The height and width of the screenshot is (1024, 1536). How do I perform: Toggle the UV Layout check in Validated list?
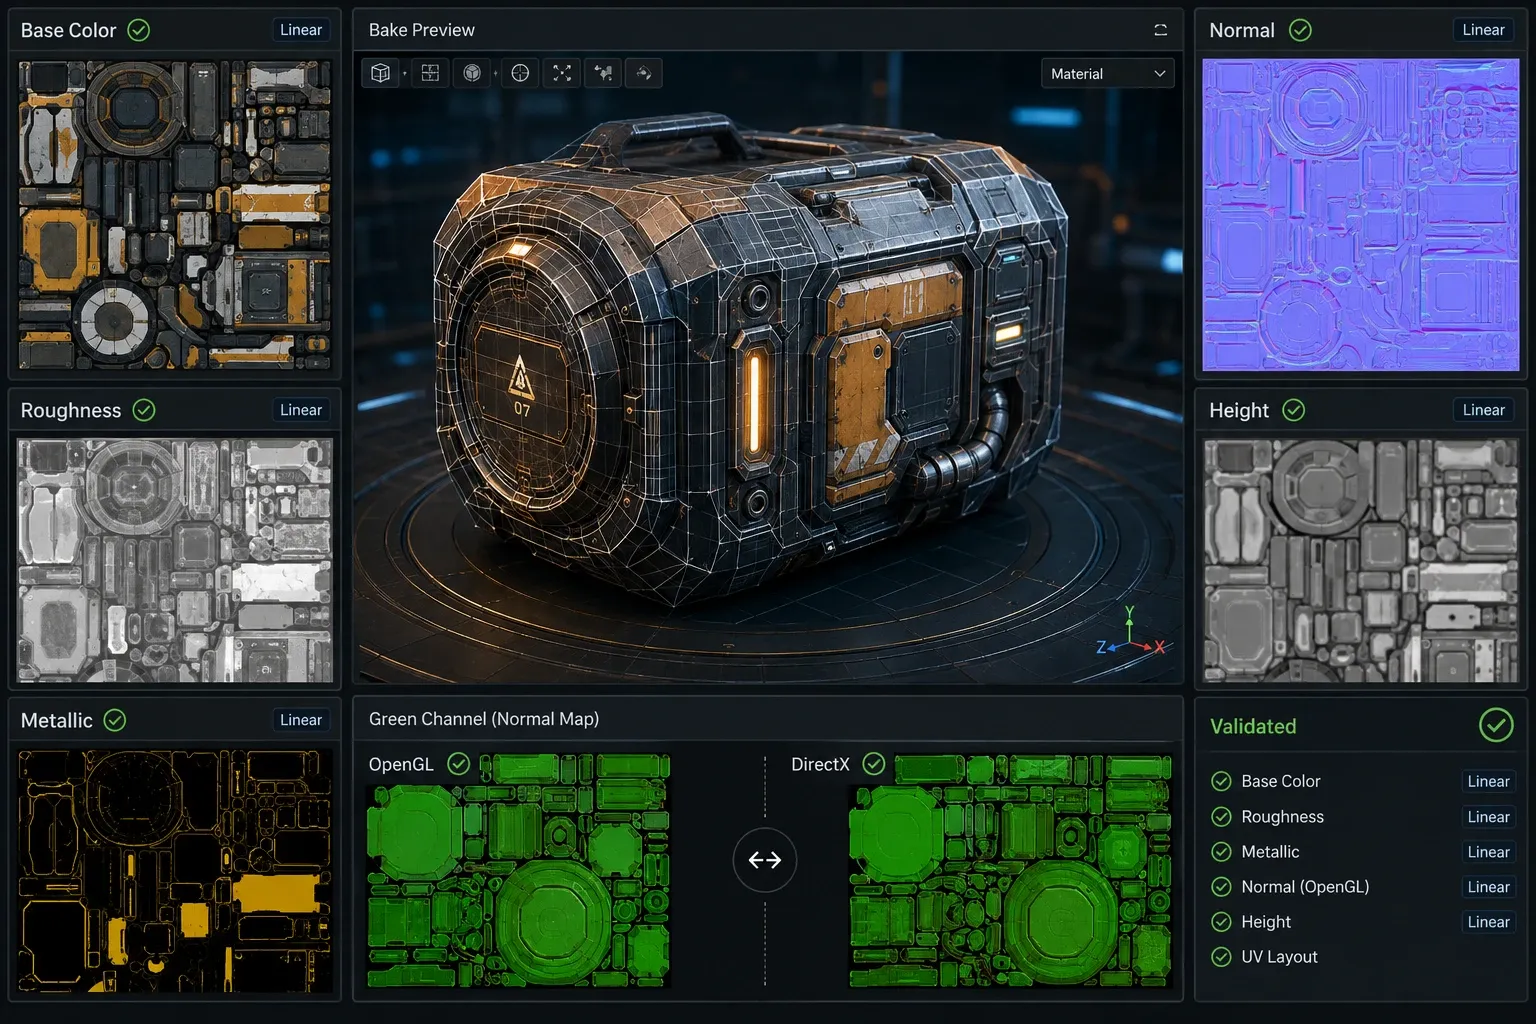click(x=1221, y=957)
